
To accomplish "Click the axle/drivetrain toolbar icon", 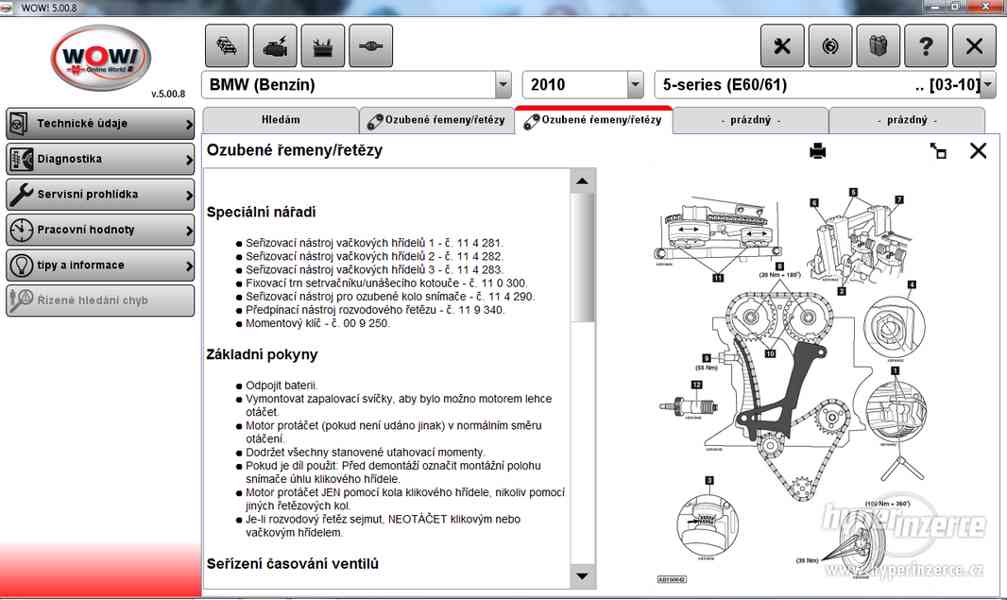I will (371, 46).
